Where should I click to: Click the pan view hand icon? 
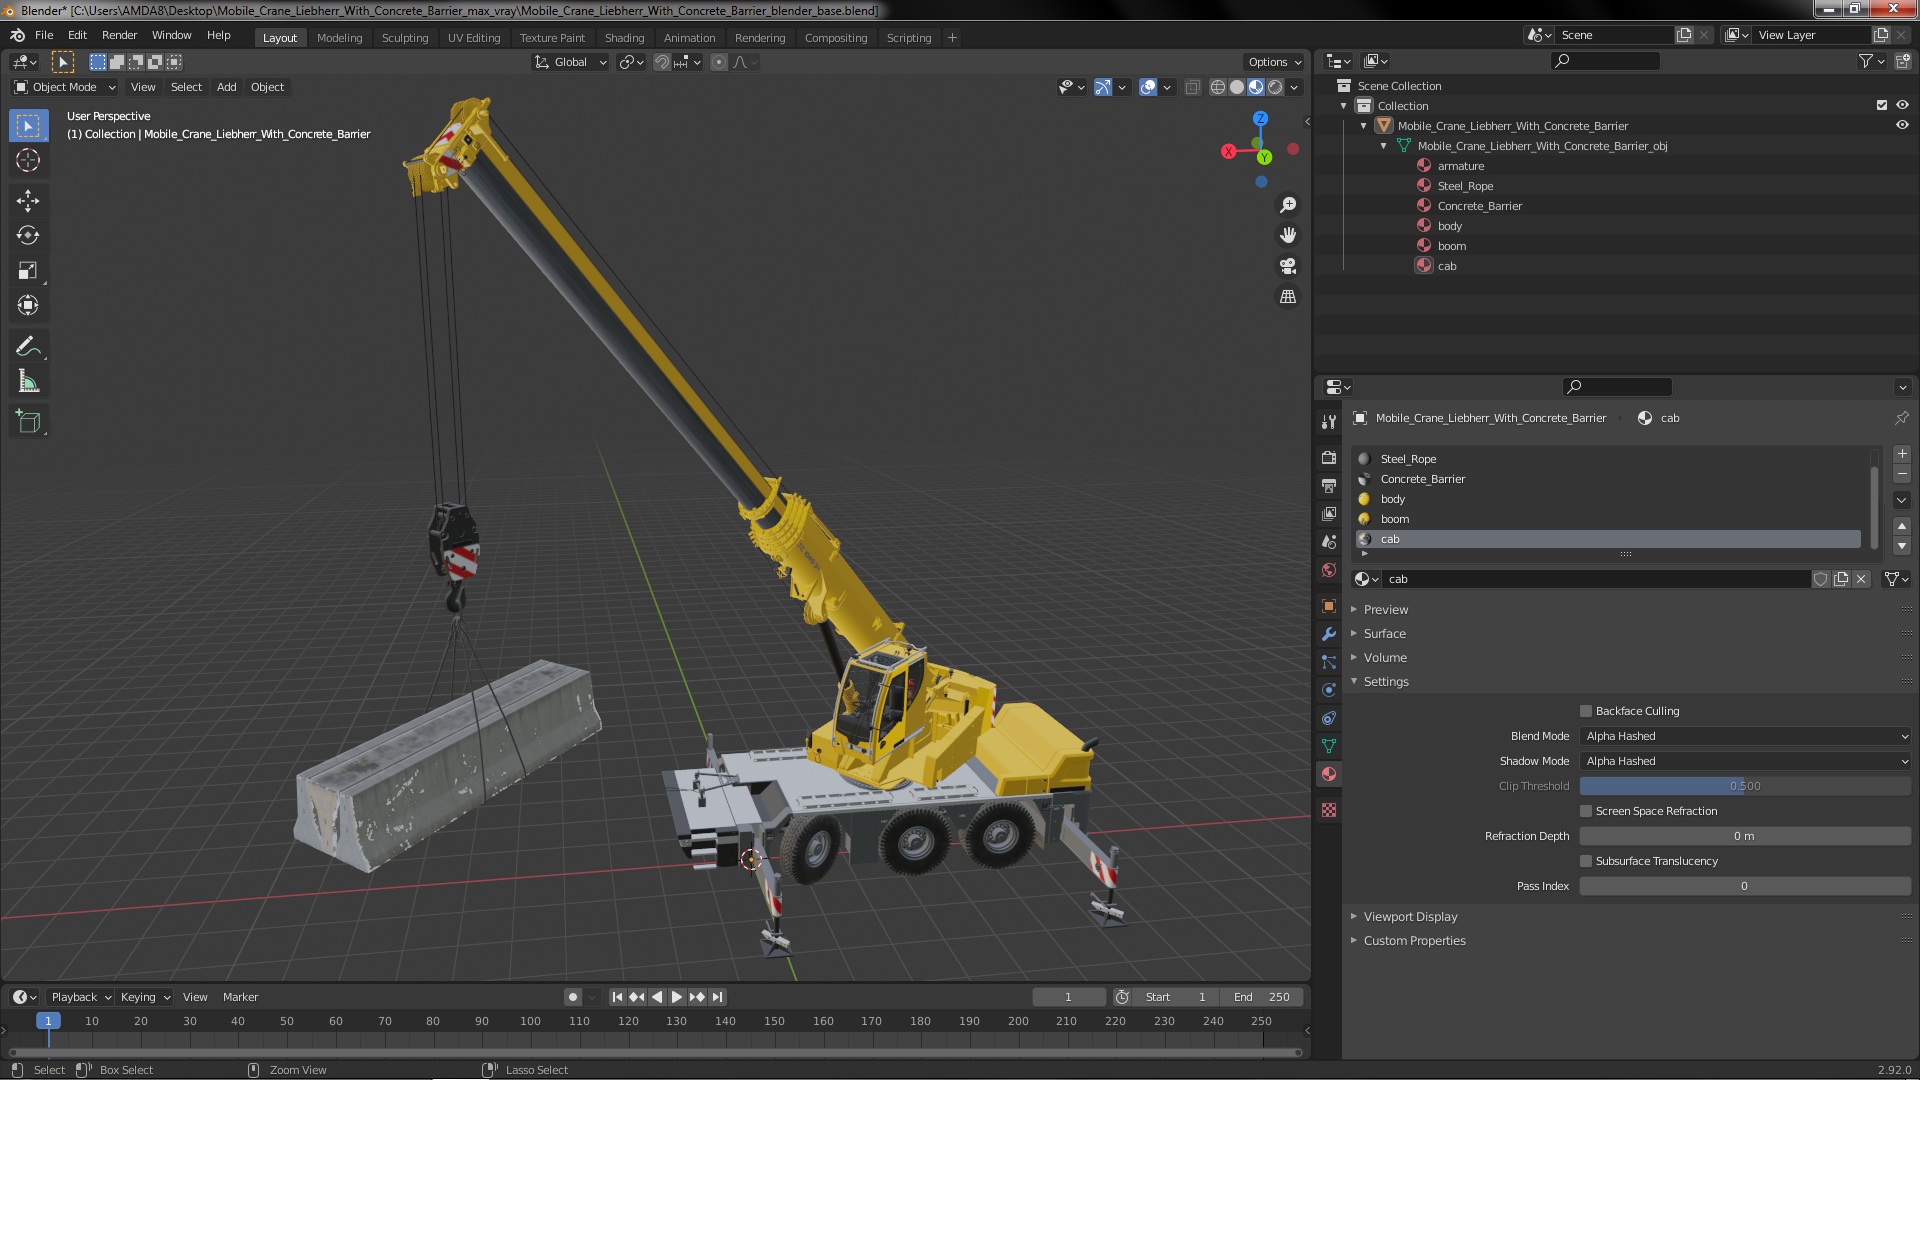click(1288, 235)
